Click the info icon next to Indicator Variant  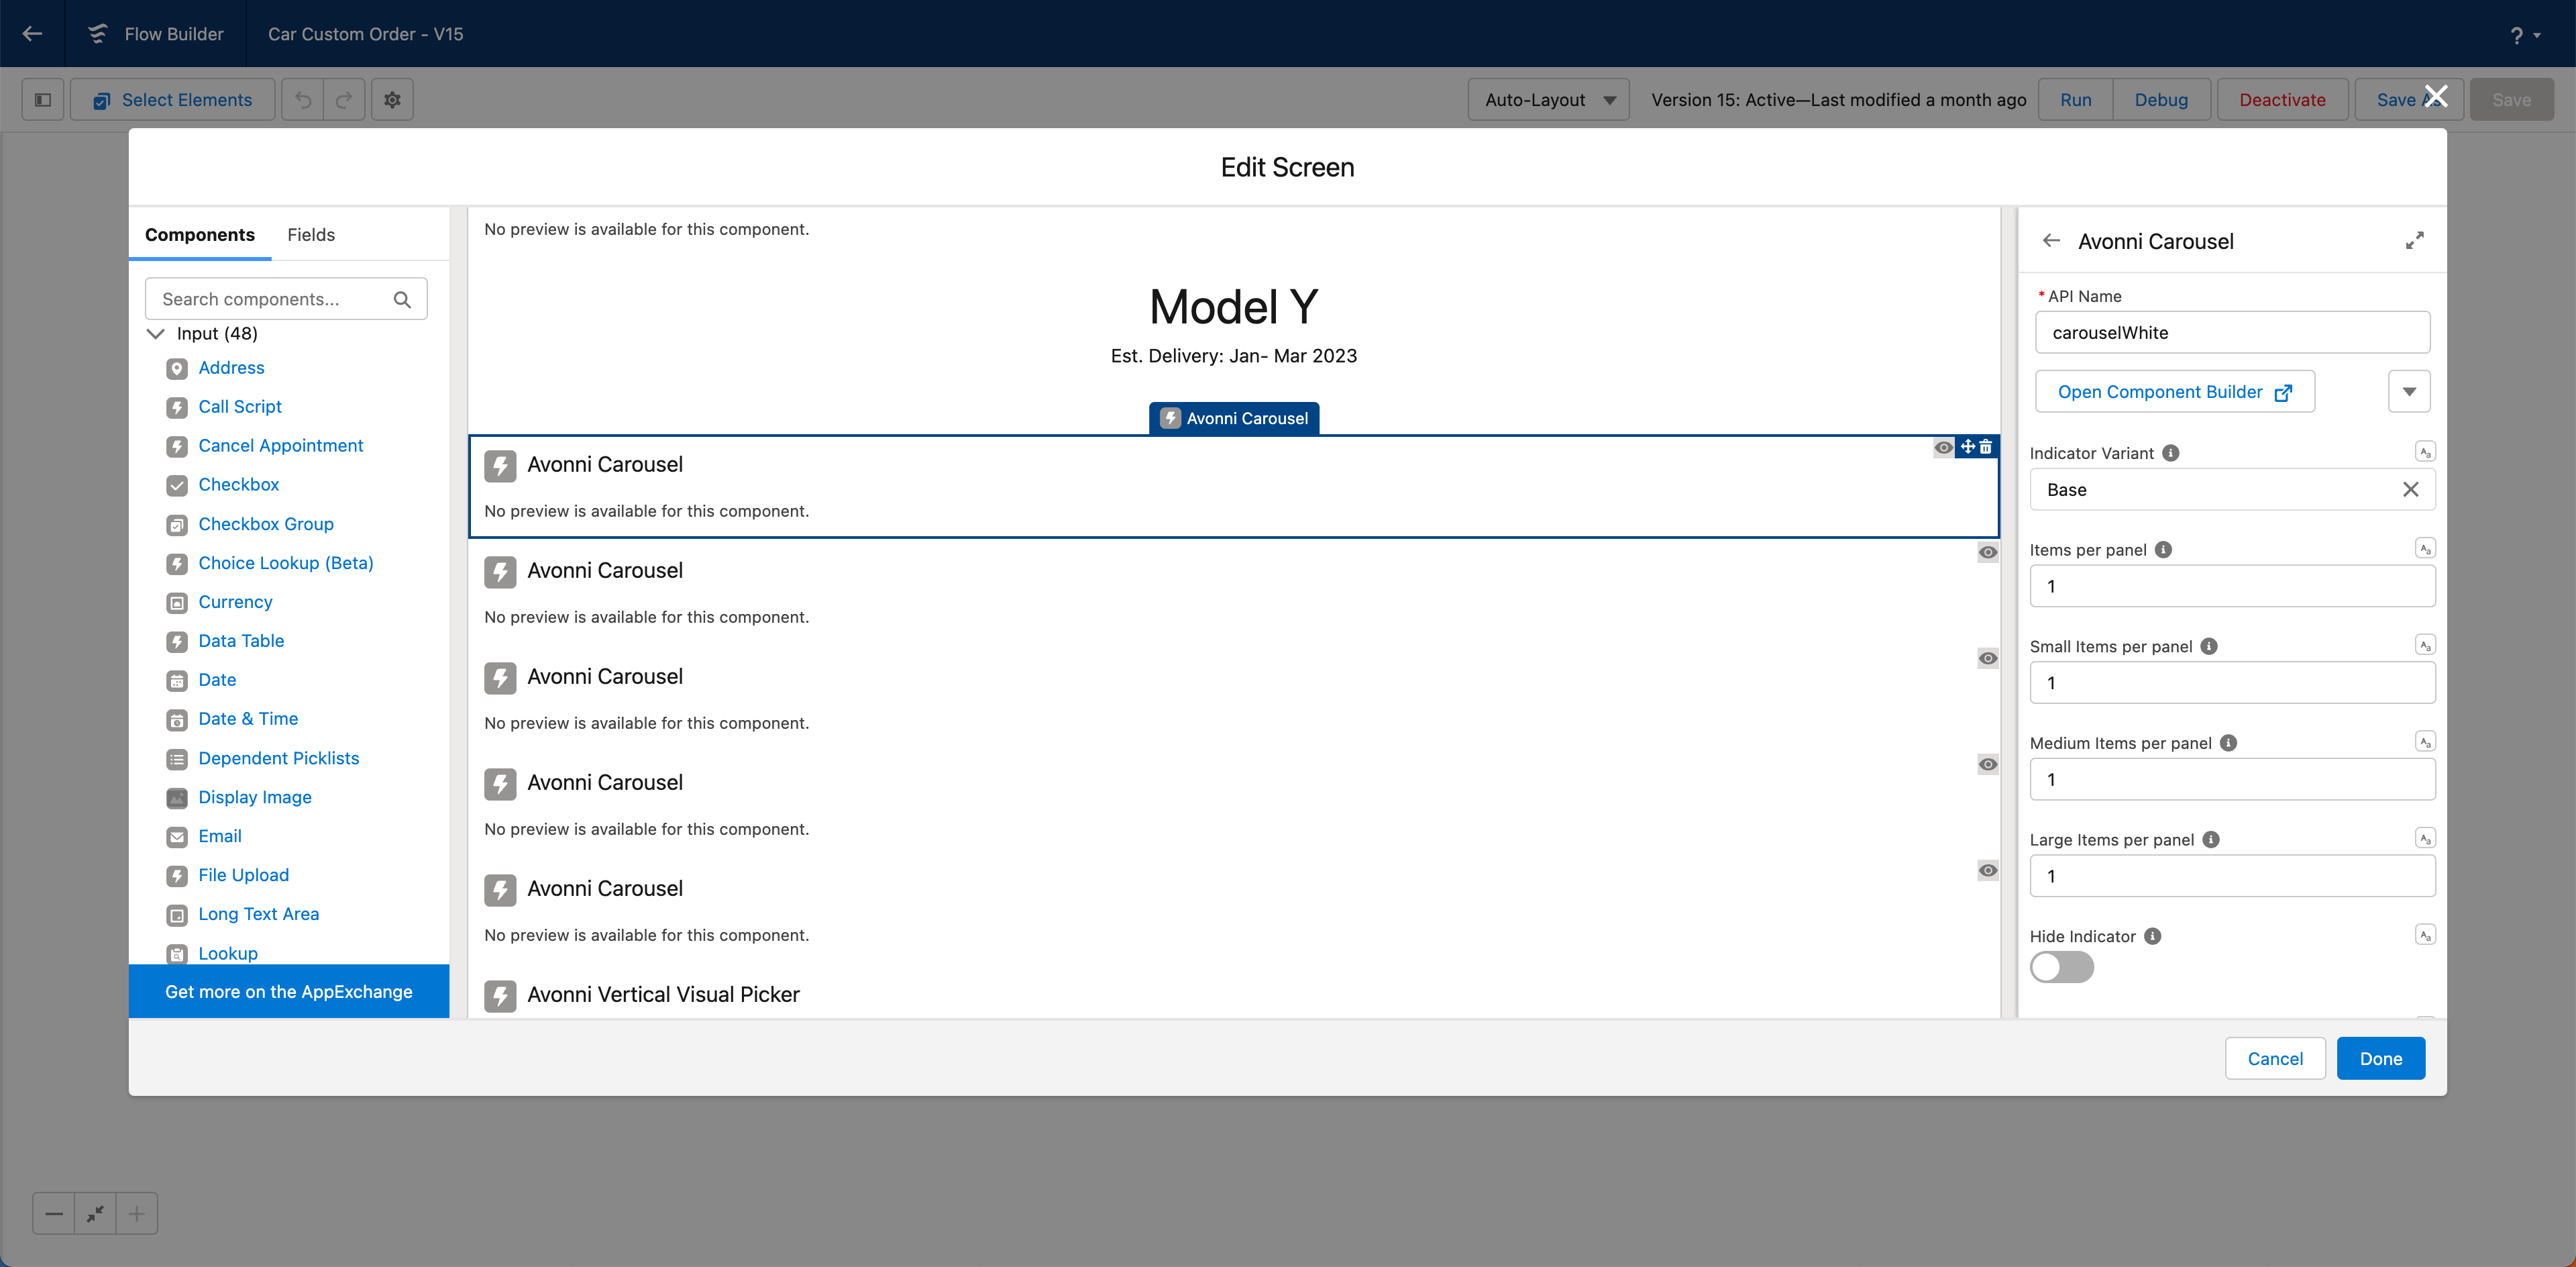(2171, 453)
